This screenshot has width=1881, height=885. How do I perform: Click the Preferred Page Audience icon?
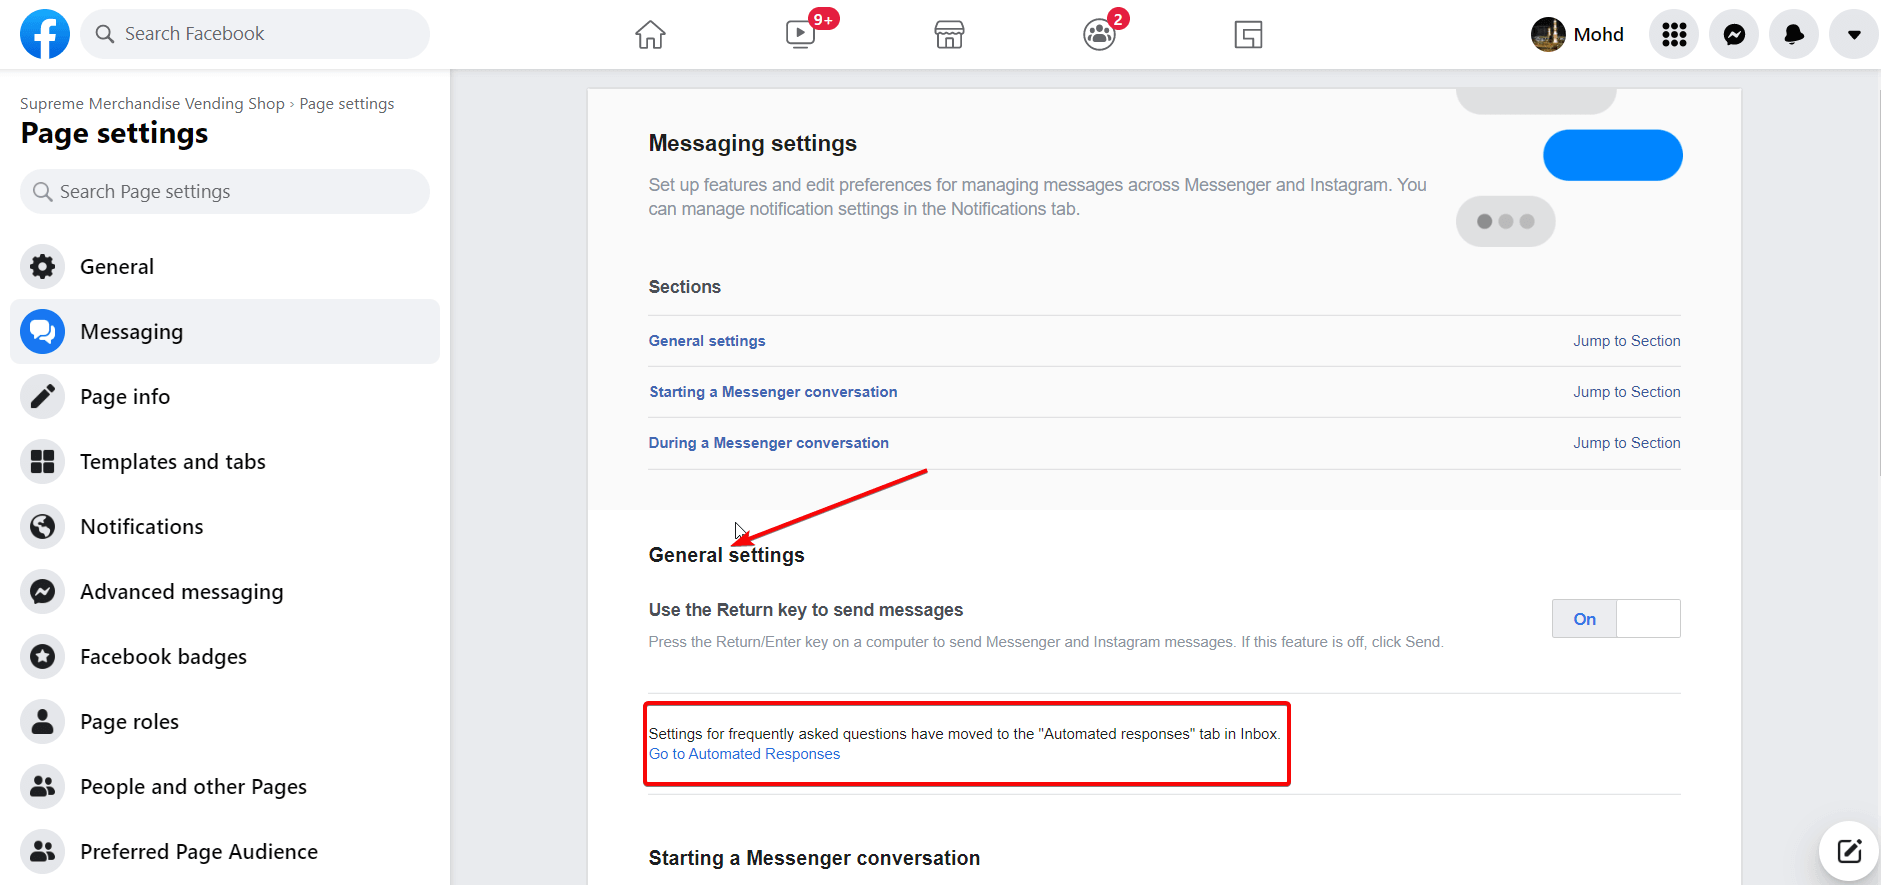42,852
